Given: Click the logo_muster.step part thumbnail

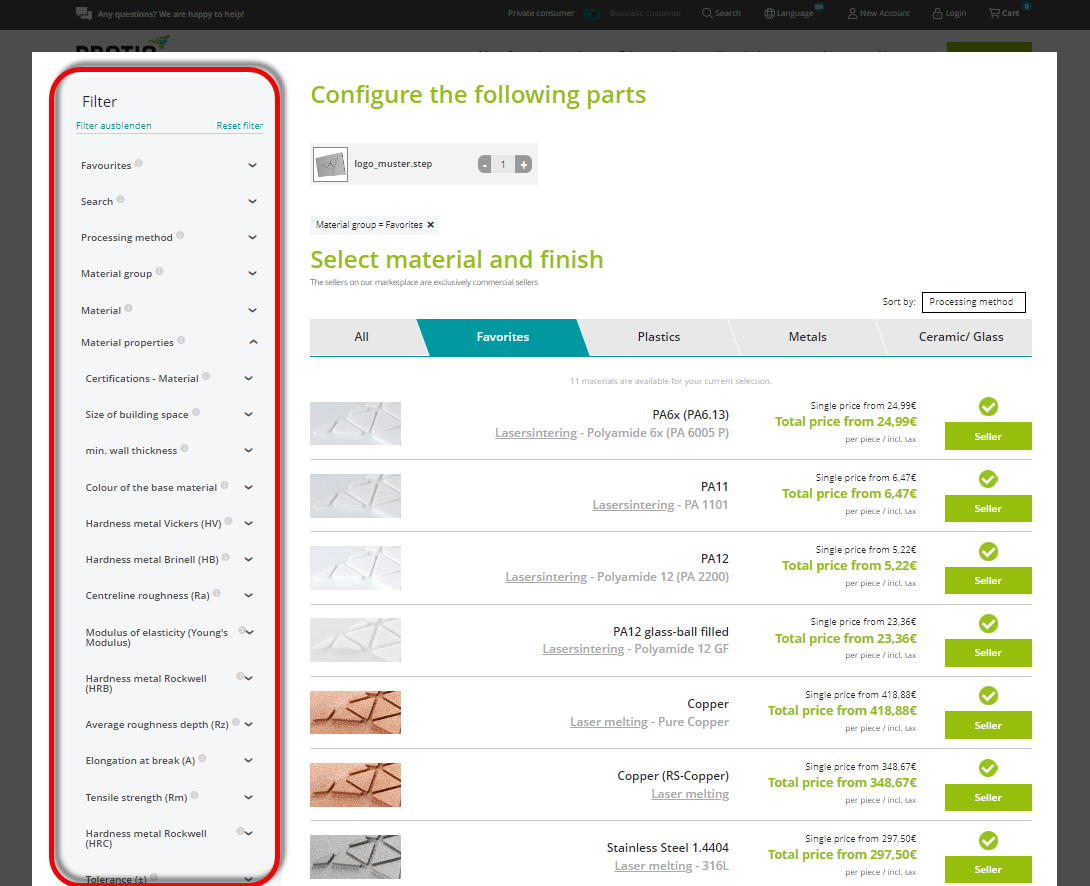Looking at the screenshot, I should [330, 164].
